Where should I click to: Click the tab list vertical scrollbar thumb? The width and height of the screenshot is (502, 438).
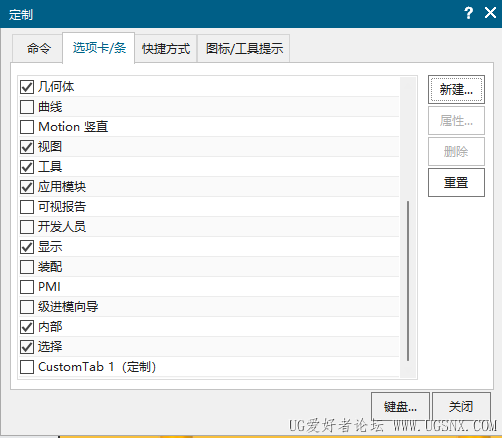coord(408,281)
